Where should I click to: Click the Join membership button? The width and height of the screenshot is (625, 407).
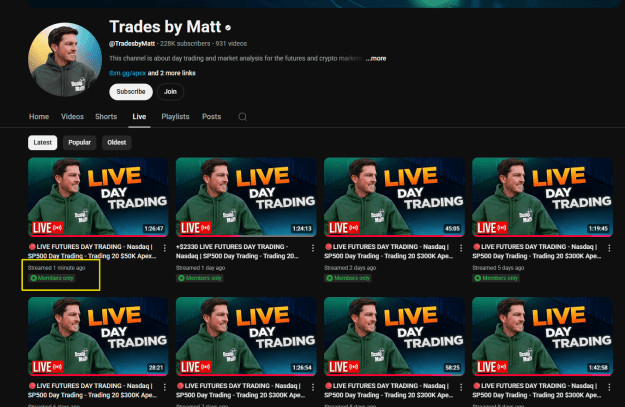[170, 92]
